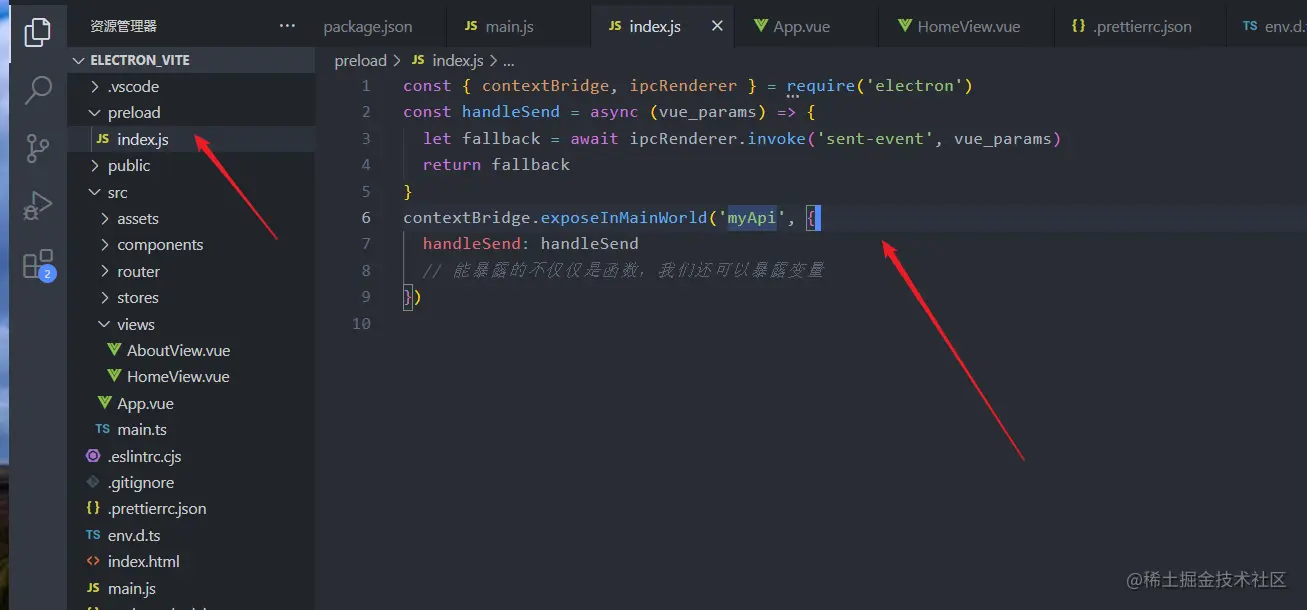
Task: Click the 'require' call on line 1
Action: pyautogui.click(x=821, y=86)
